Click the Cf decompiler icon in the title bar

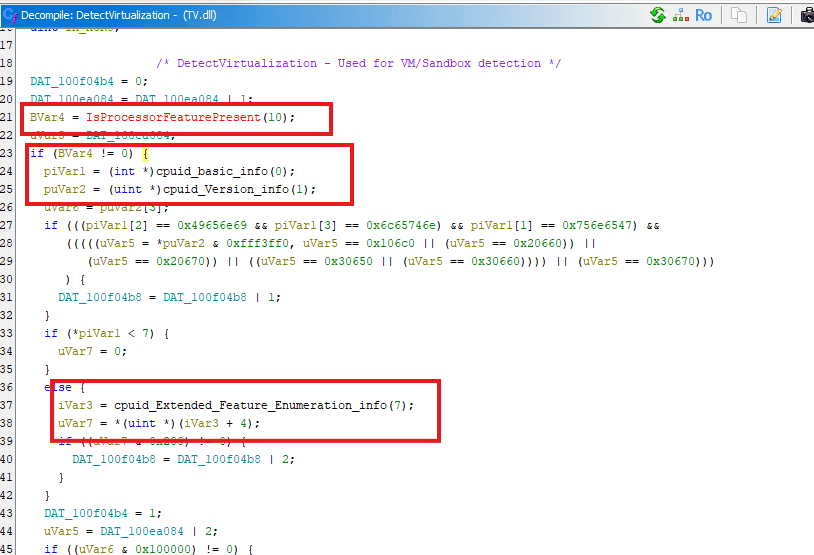(x=10, y=15)
